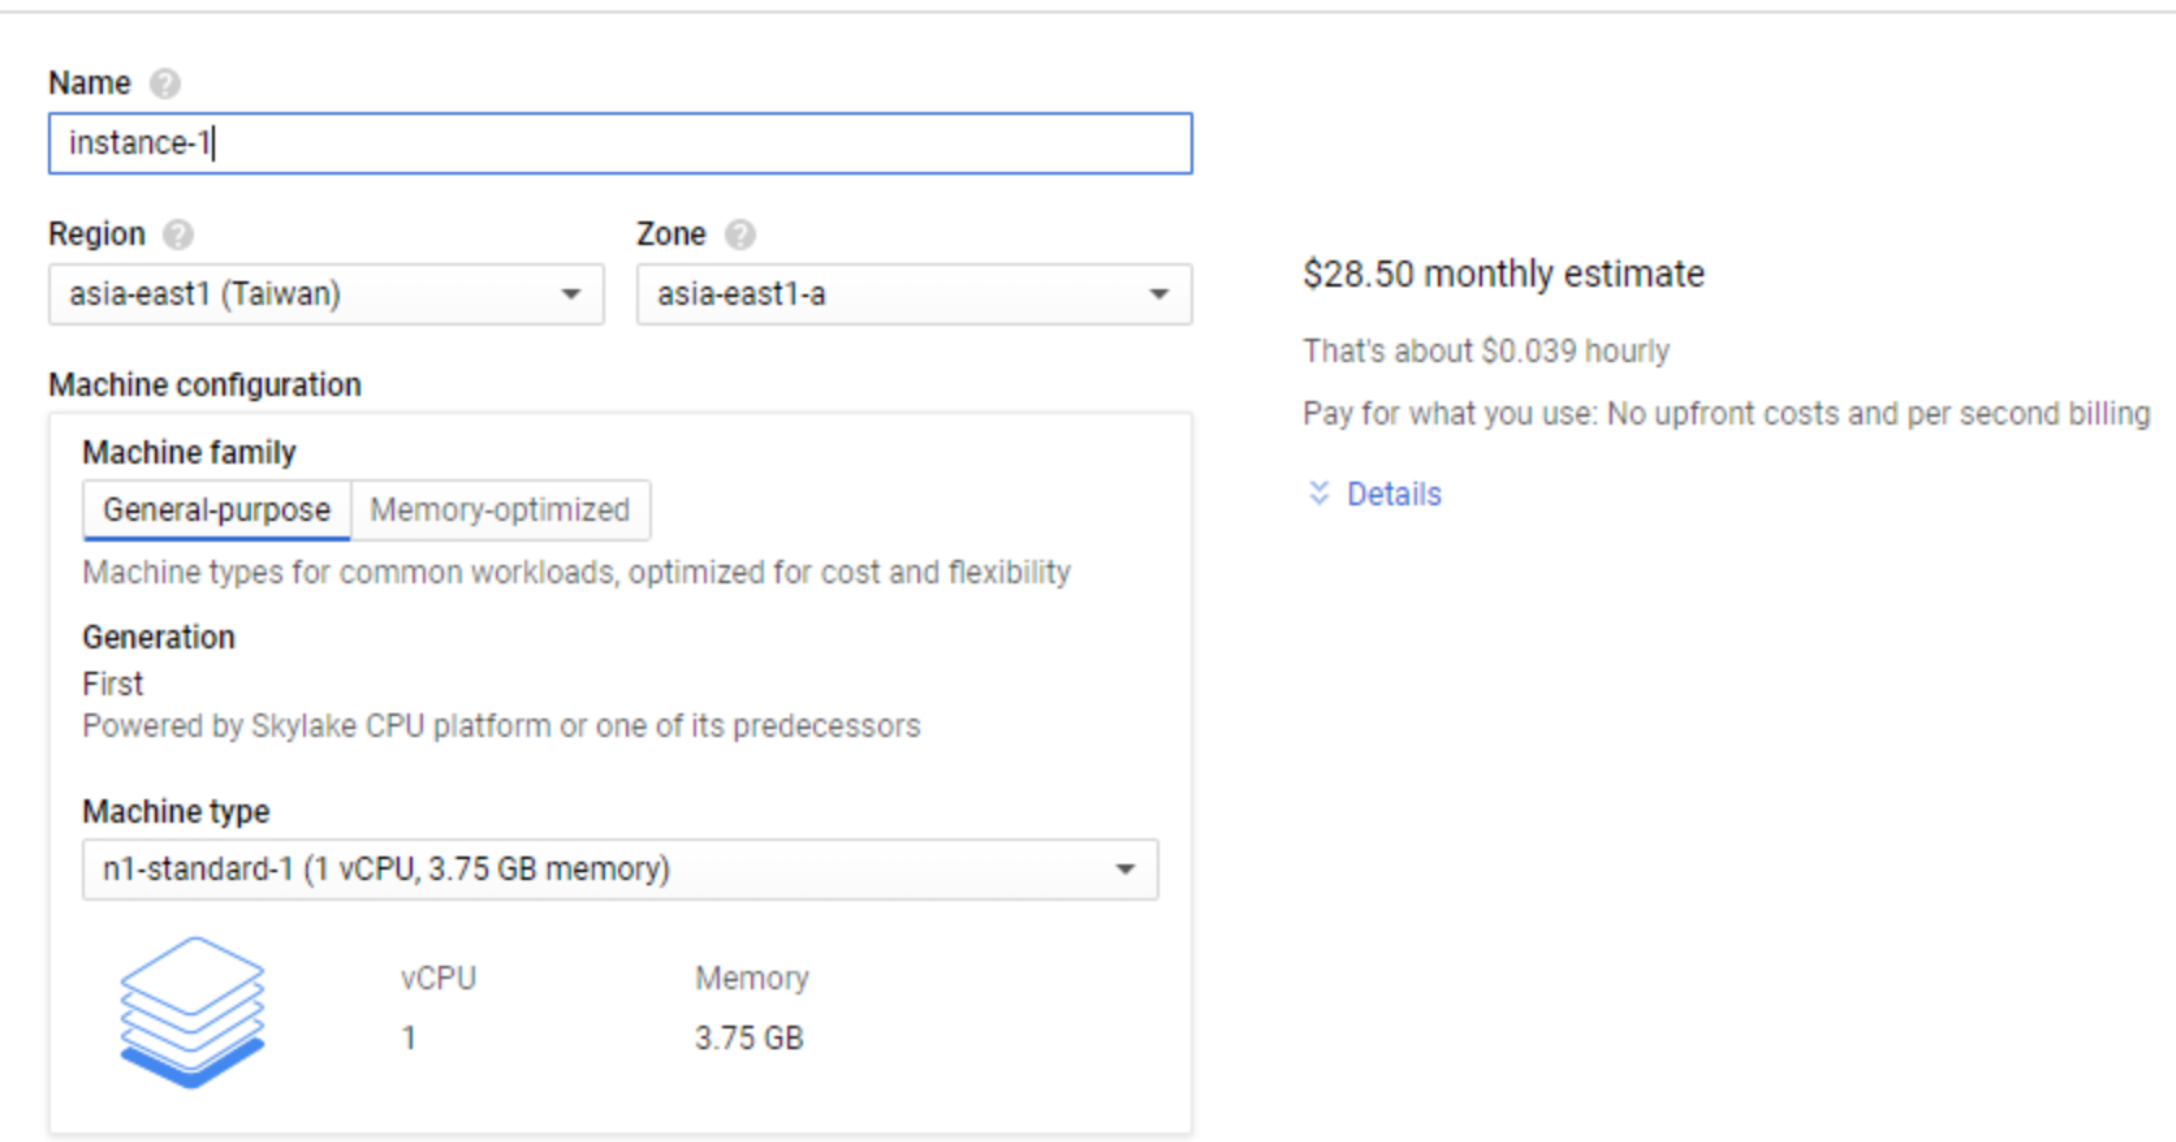Click the Zone help question mark icon
Screen dimensions: 2176x1142
(740, 235)
